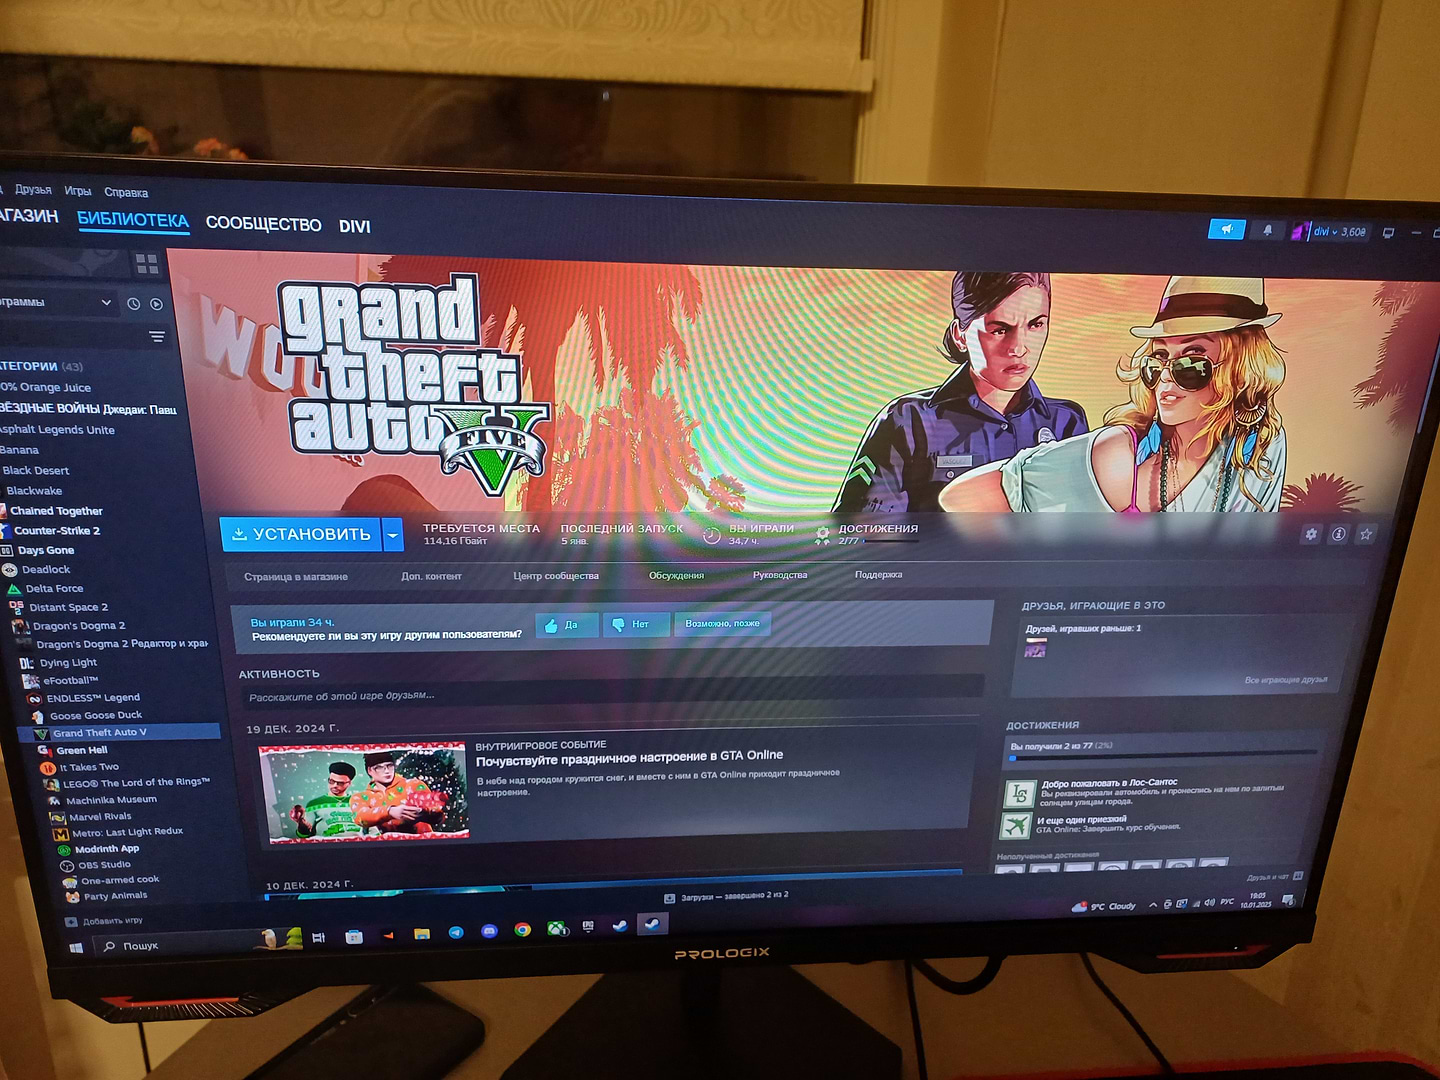Click Add a Game plus icon
Viewport: 1440px width, 1080px height.
[71, 922]
